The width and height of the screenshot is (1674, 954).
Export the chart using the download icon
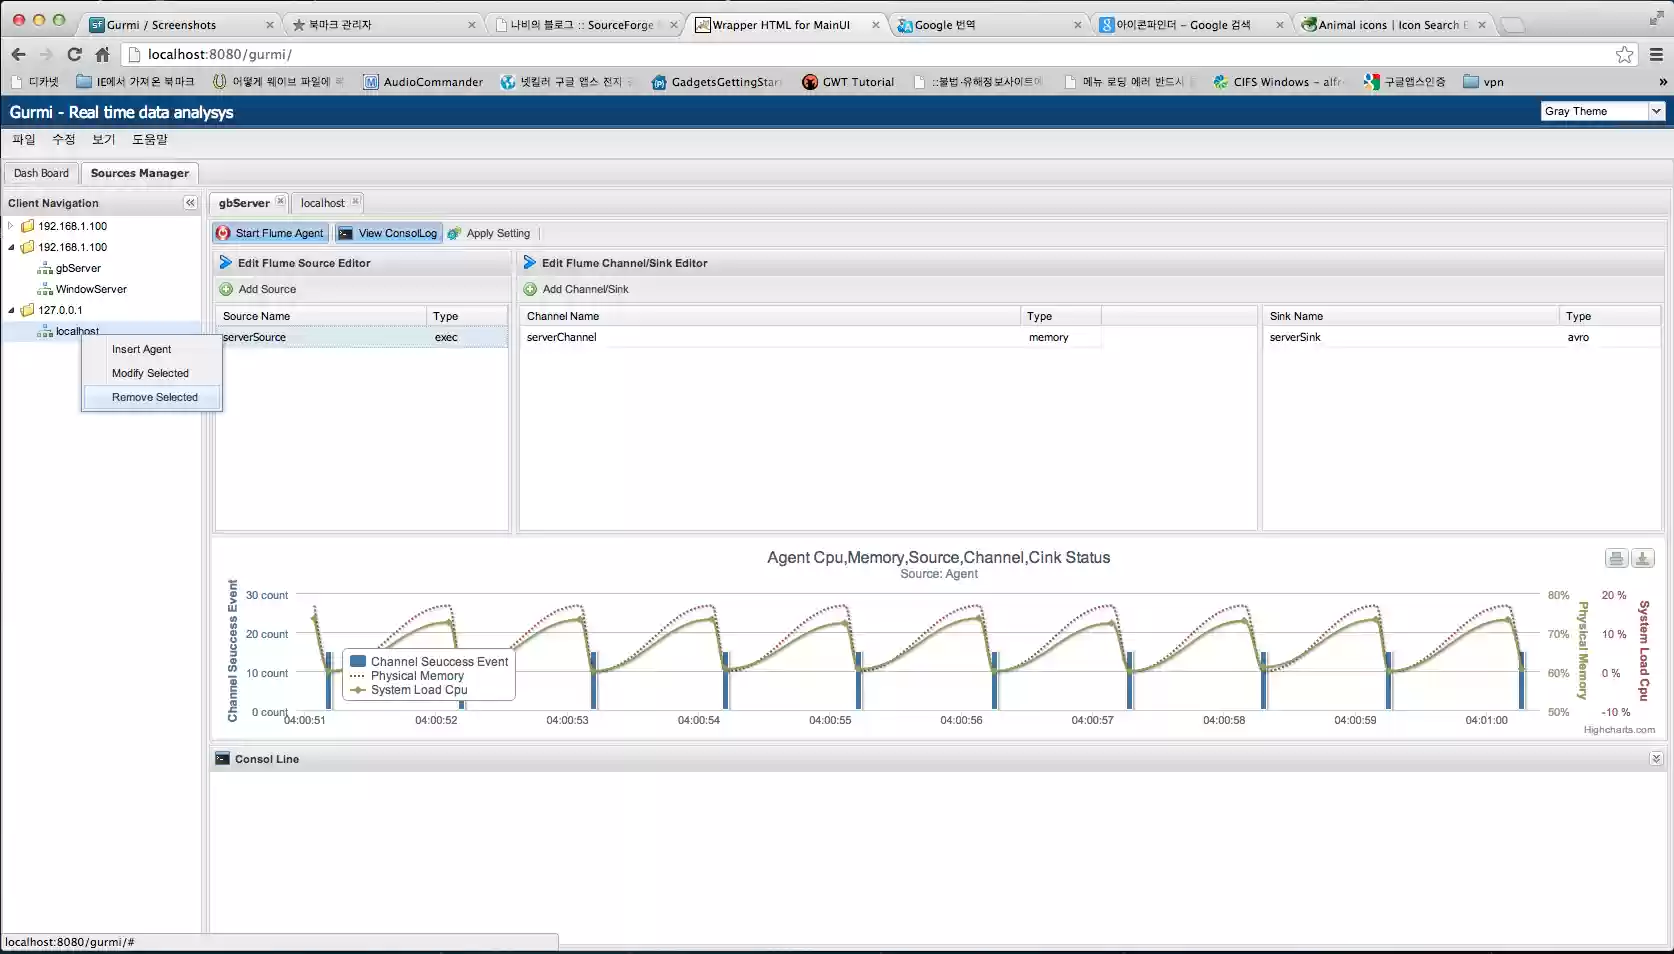pyautogui.click(x=1643, y=558)
